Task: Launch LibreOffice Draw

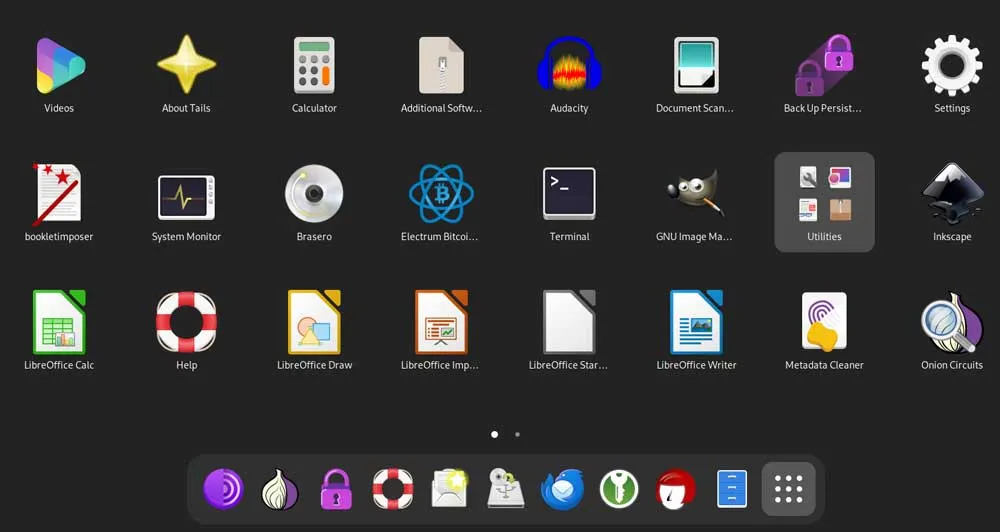Action: 314,322
